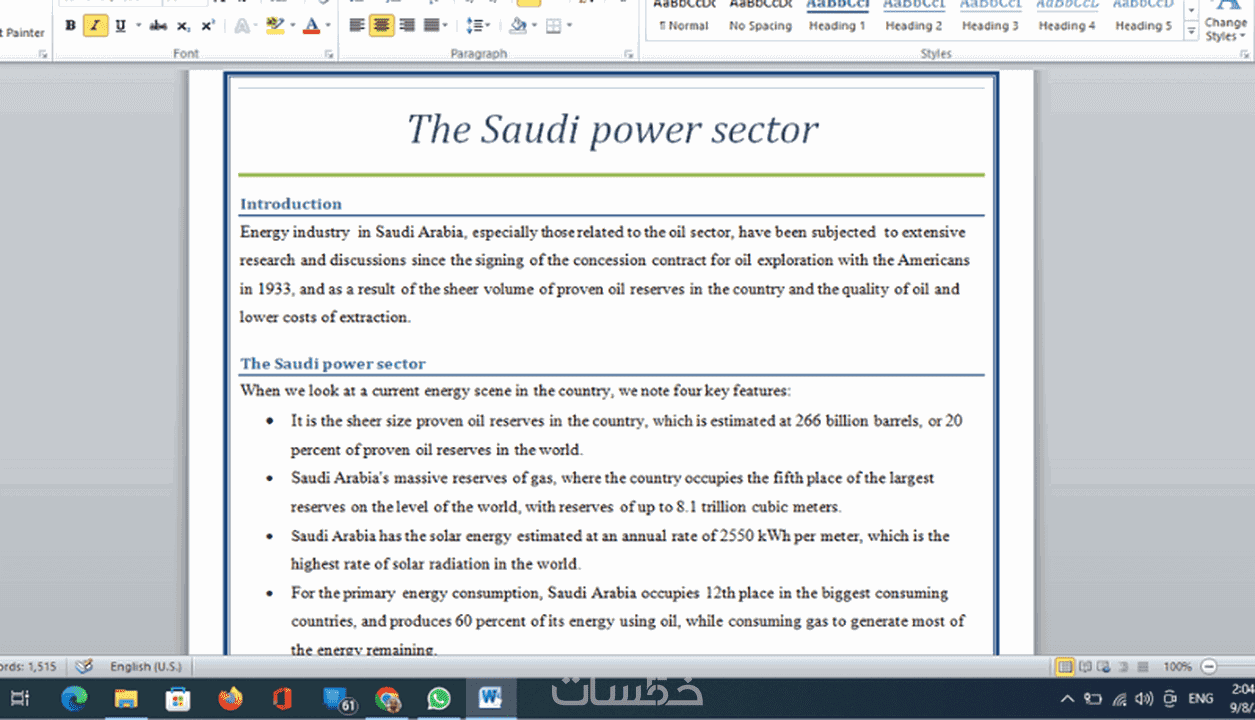Open Line Spacing options

tap(478, 26)
